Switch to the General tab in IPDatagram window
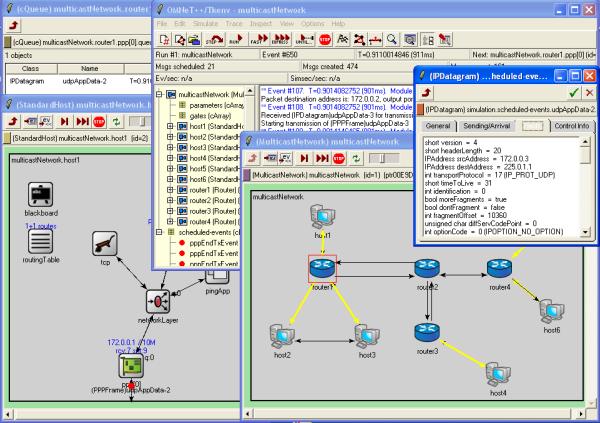Image resolution: width=600 pixels, height=423 pixels. 438,126
